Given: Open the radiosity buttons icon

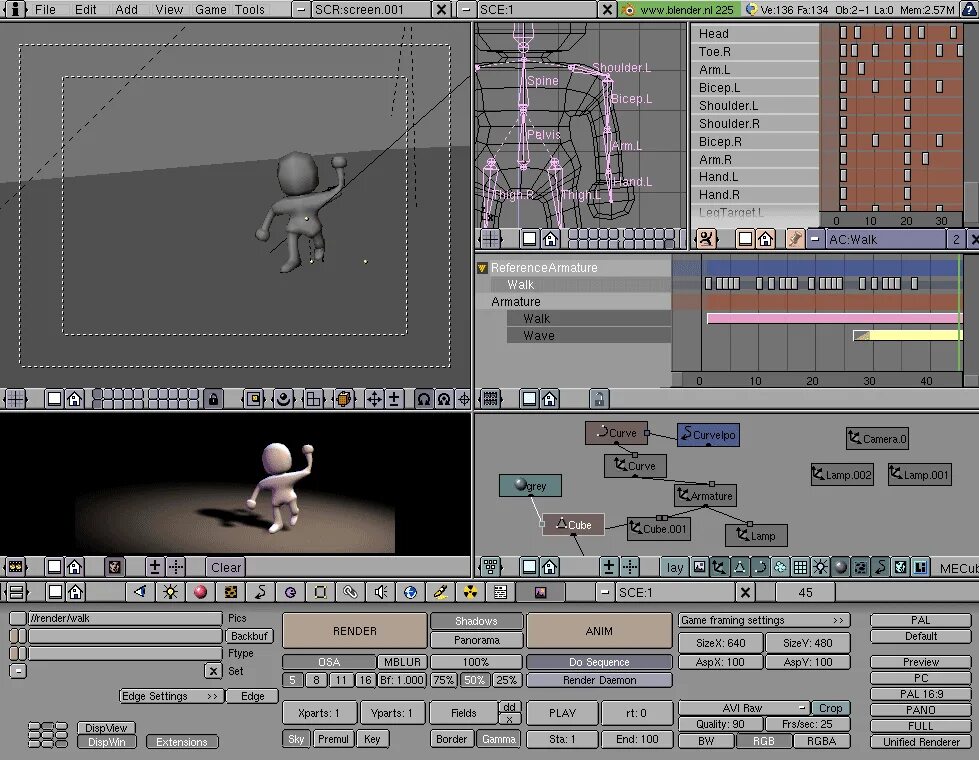Looking at the screenshot, I should pos(471,592).
